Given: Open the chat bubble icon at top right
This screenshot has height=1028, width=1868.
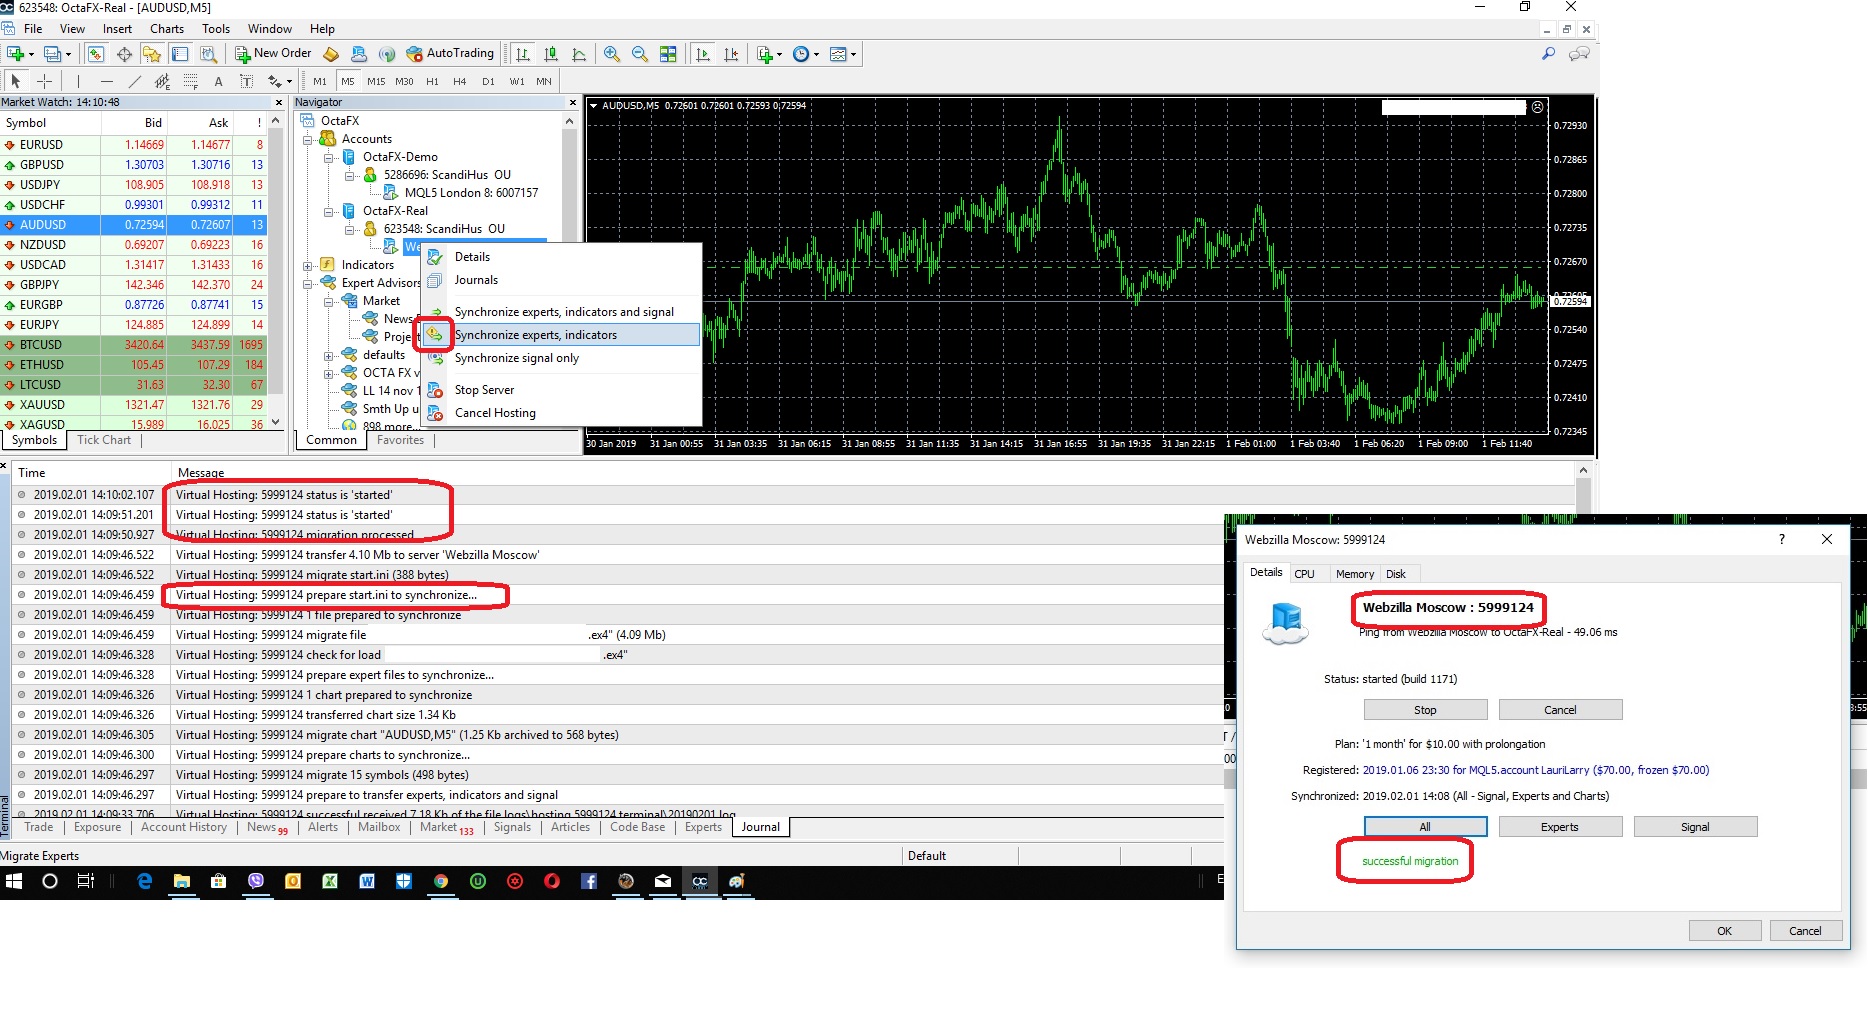Looking at the screenshot, I should (x=1579, y=54).
